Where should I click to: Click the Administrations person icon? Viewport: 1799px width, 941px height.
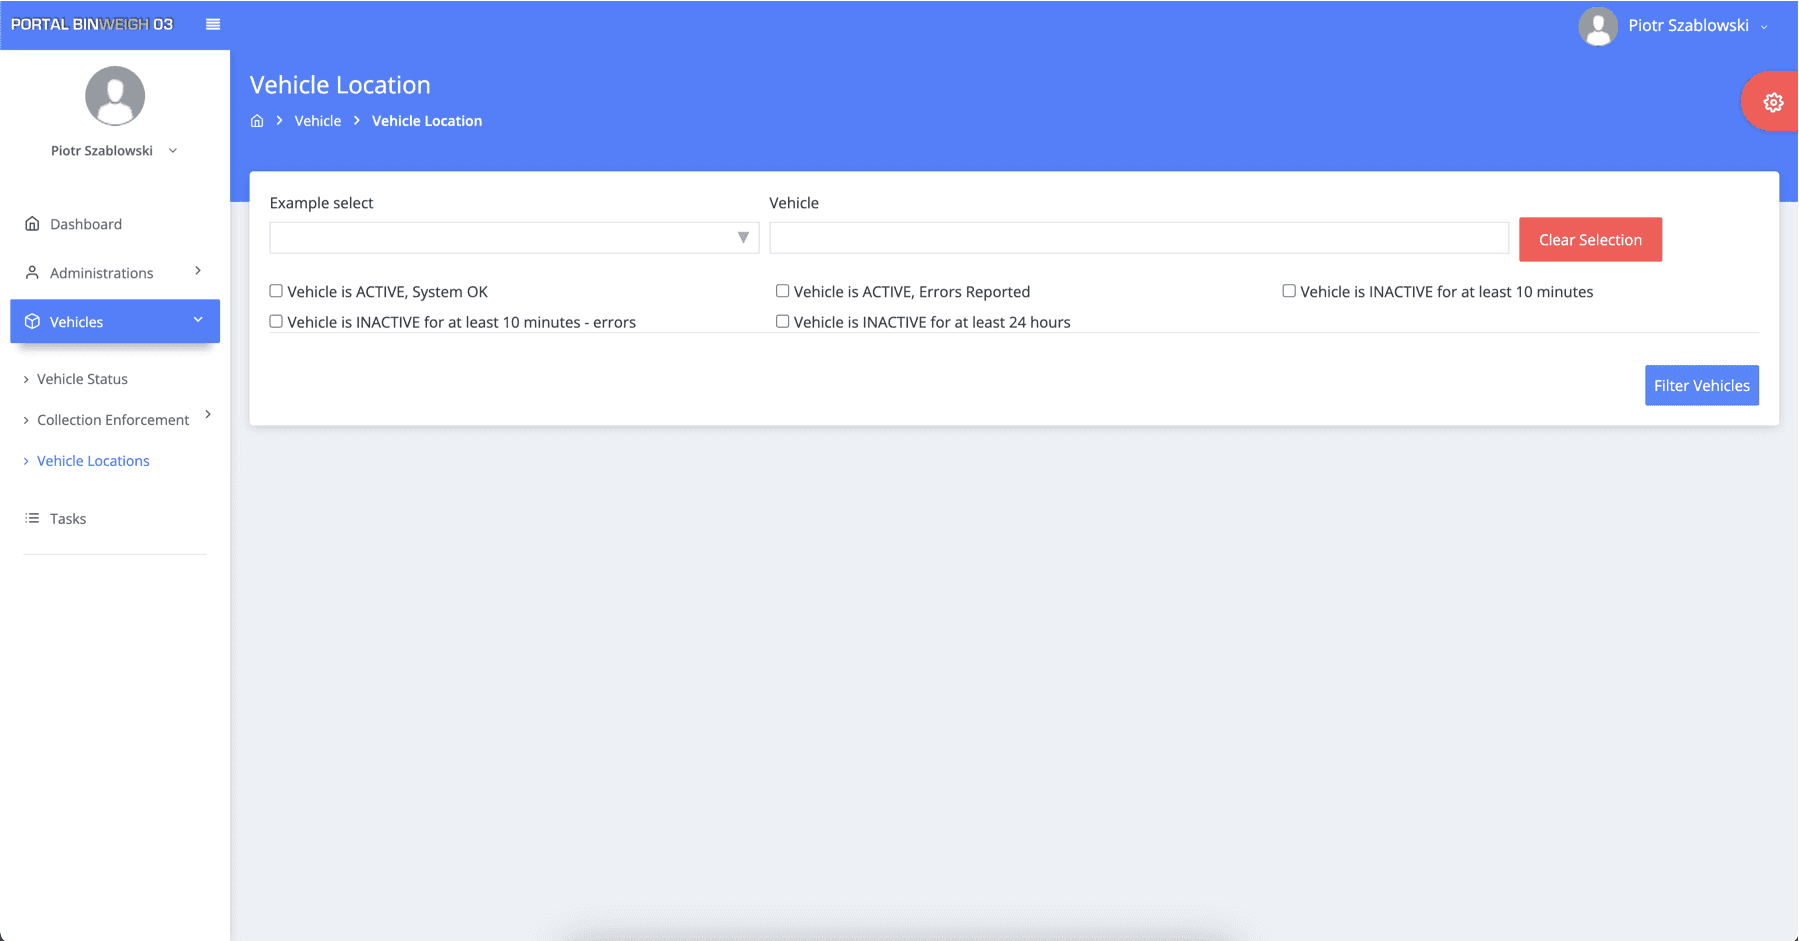pos(32,272)
